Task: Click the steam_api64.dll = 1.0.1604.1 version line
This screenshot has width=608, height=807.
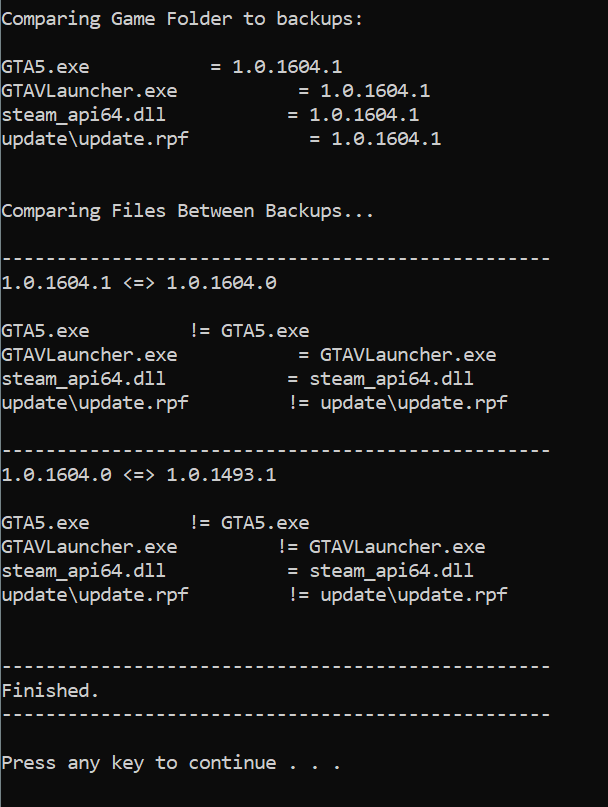Action: [x=210, y=115]
